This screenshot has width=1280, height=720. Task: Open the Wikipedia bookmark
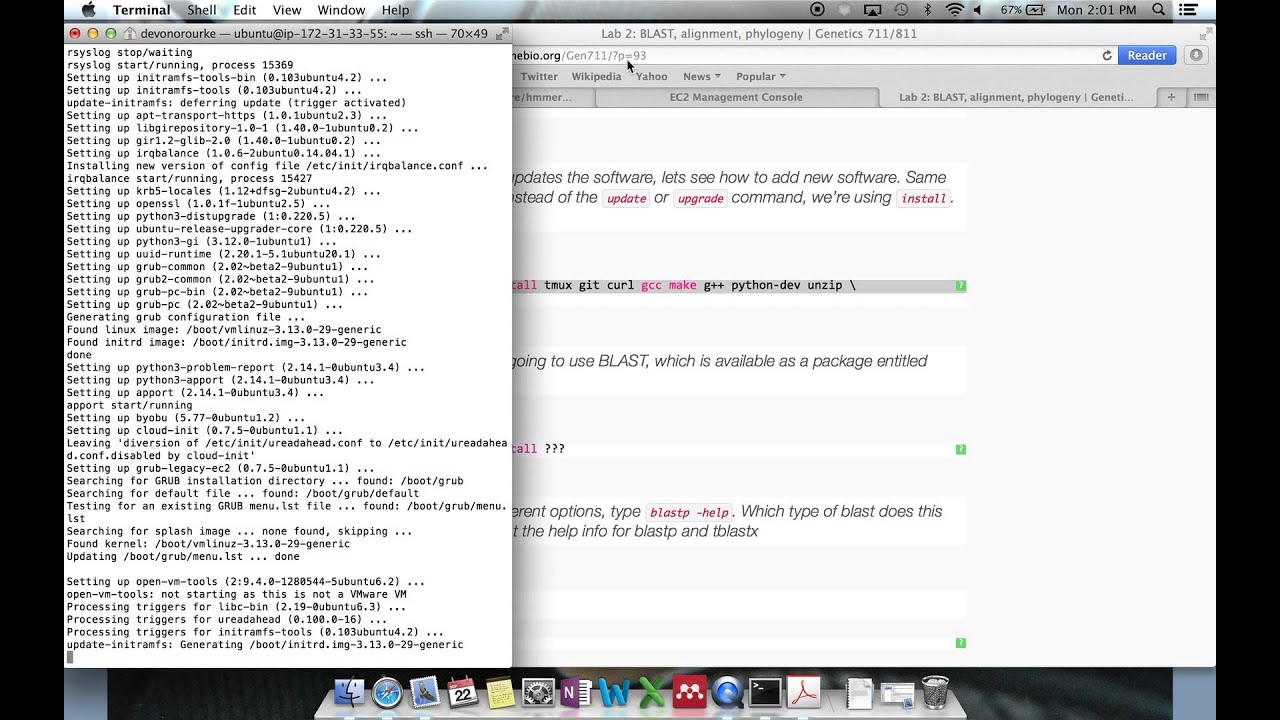click(x=596, y=76)
